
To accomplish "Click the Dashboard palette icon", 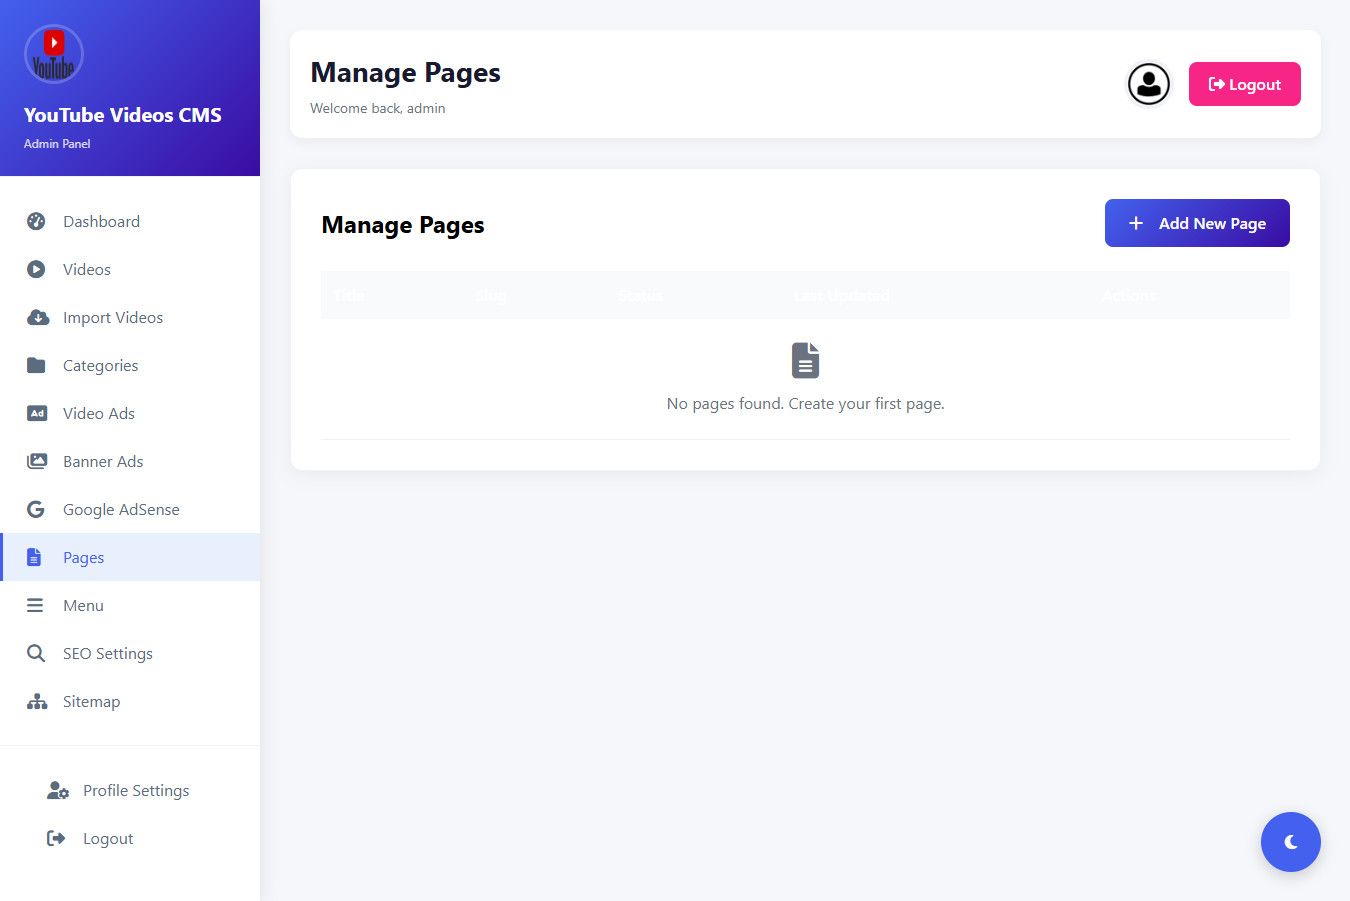I will 36,221.
